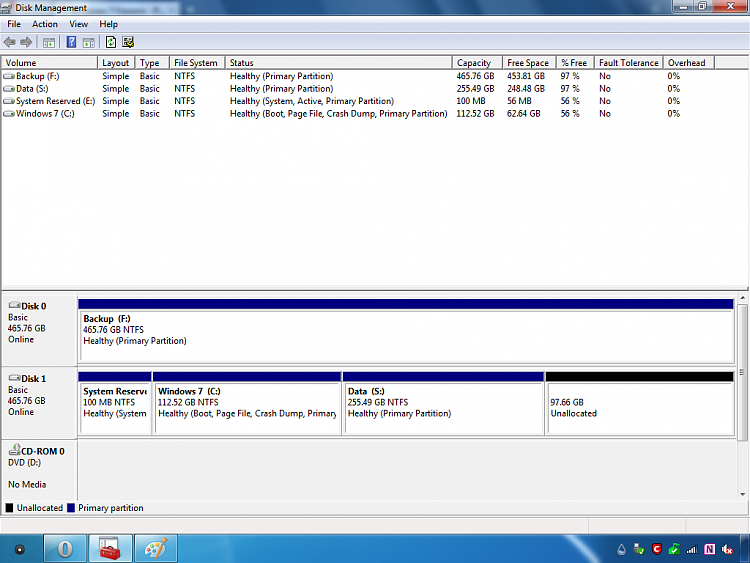This screenshot has width=750, height=563.
Task: Click the green Refresh toolbar icon
Action: pos(111,43)
